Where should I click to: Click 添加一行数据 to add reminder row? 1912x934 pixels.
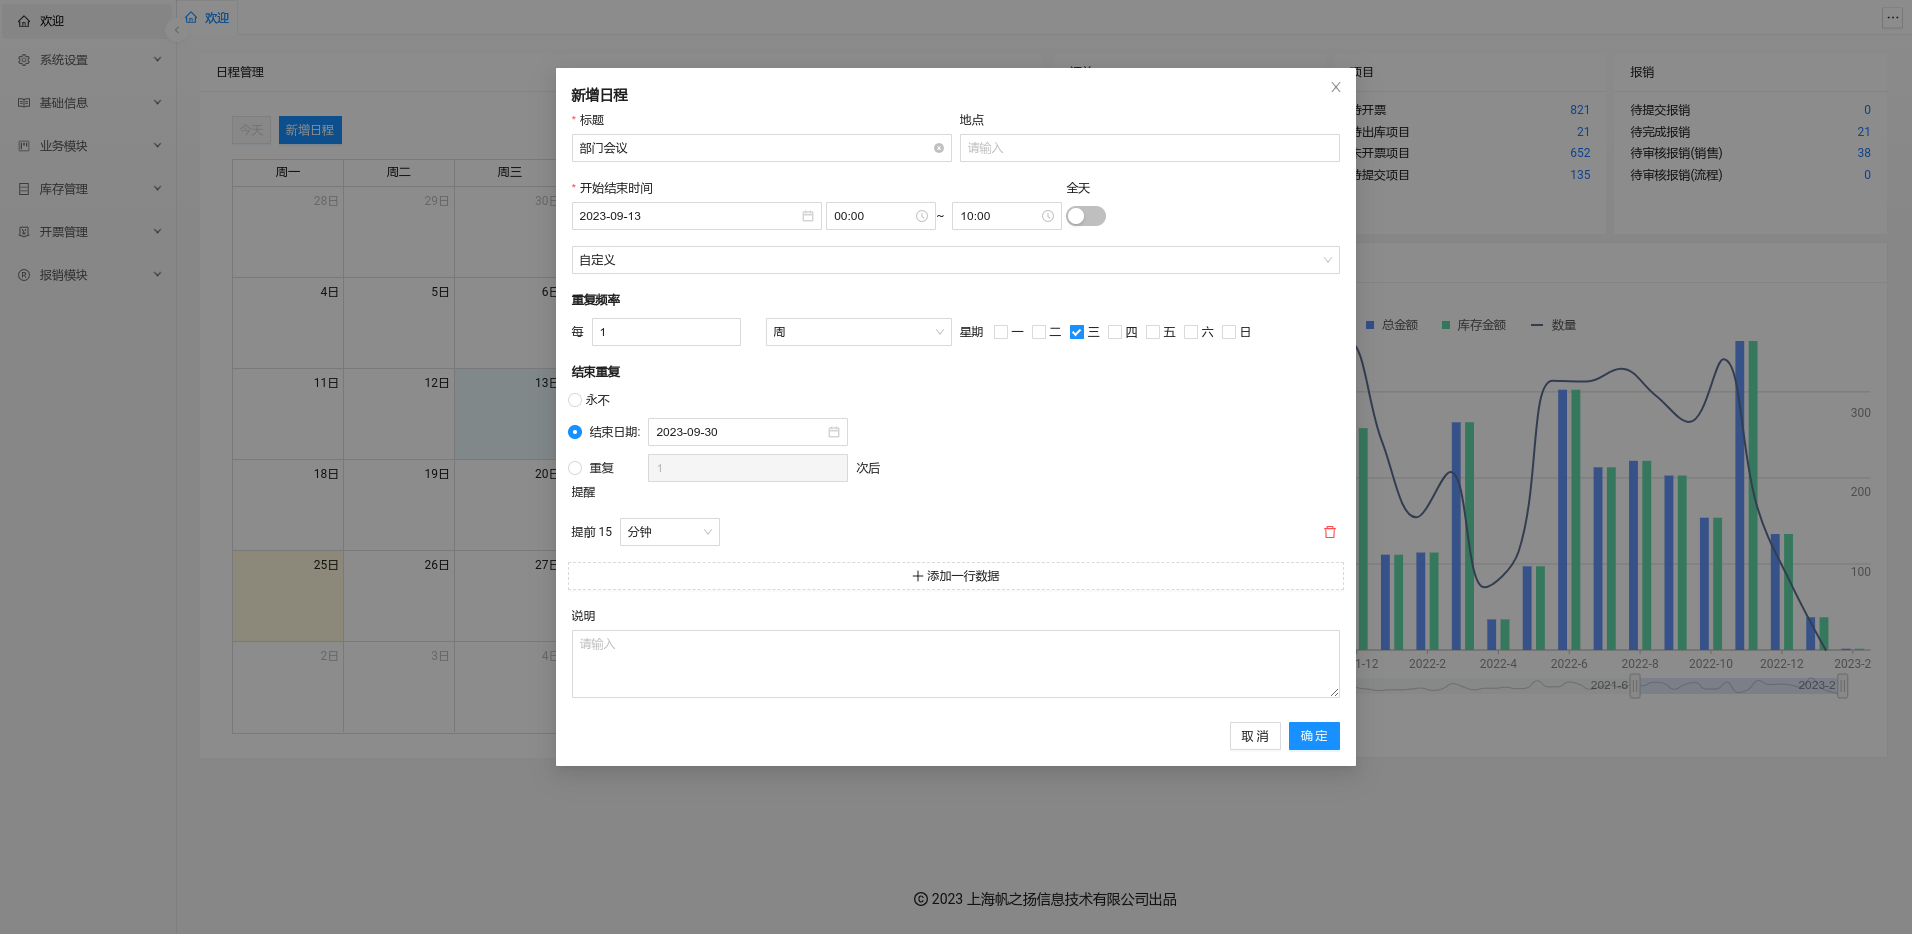click(956, 576)
